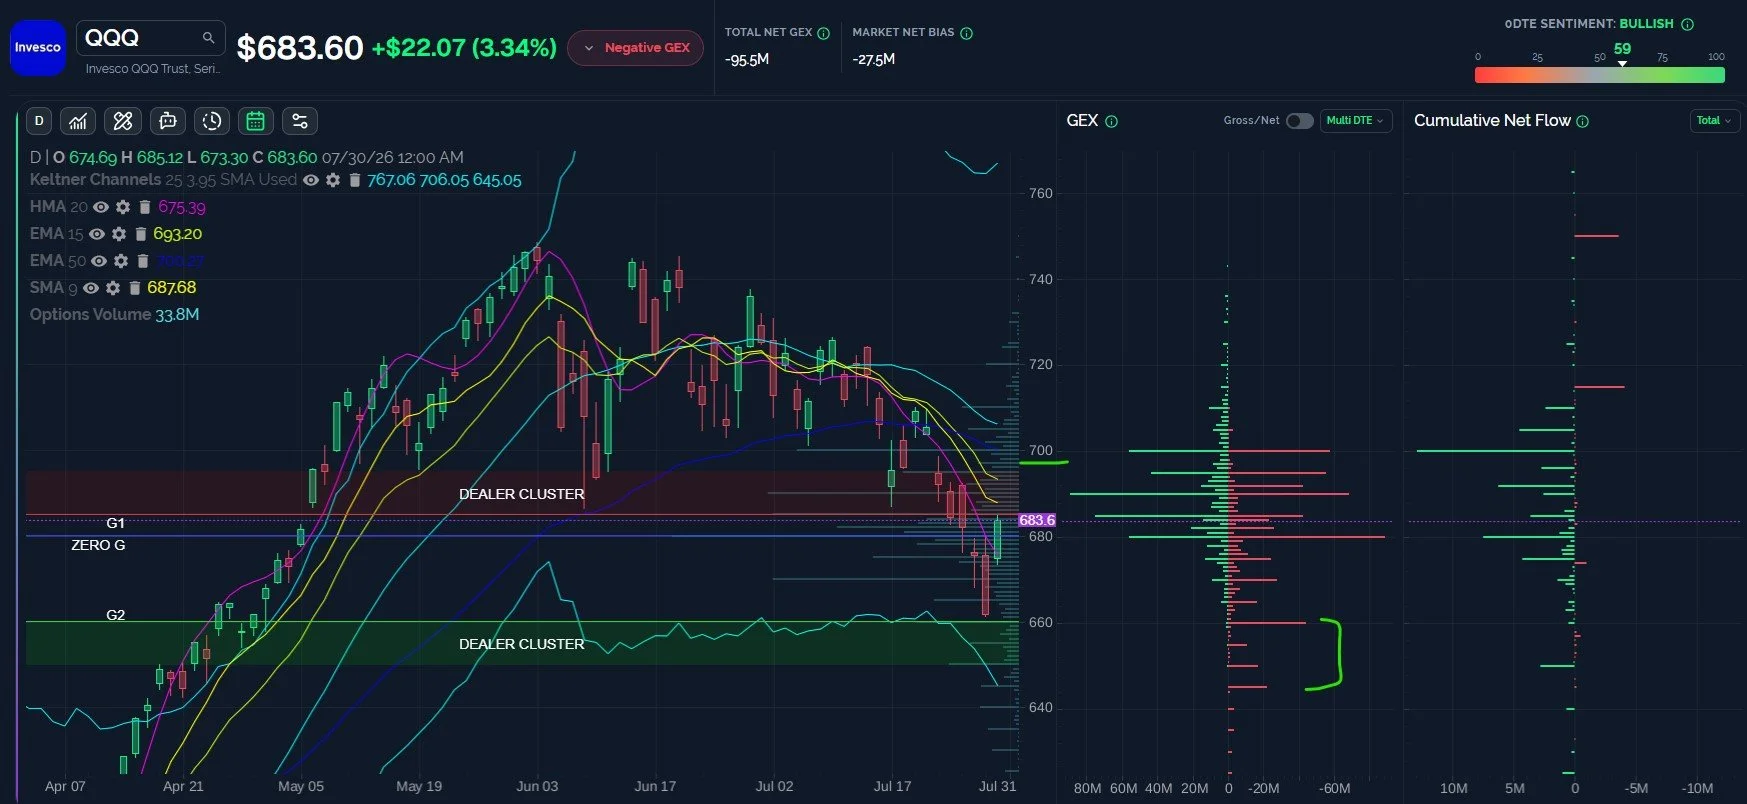
Task: Show info for GEX panel
Action: pyautogui.click(x=1112, y=121)
